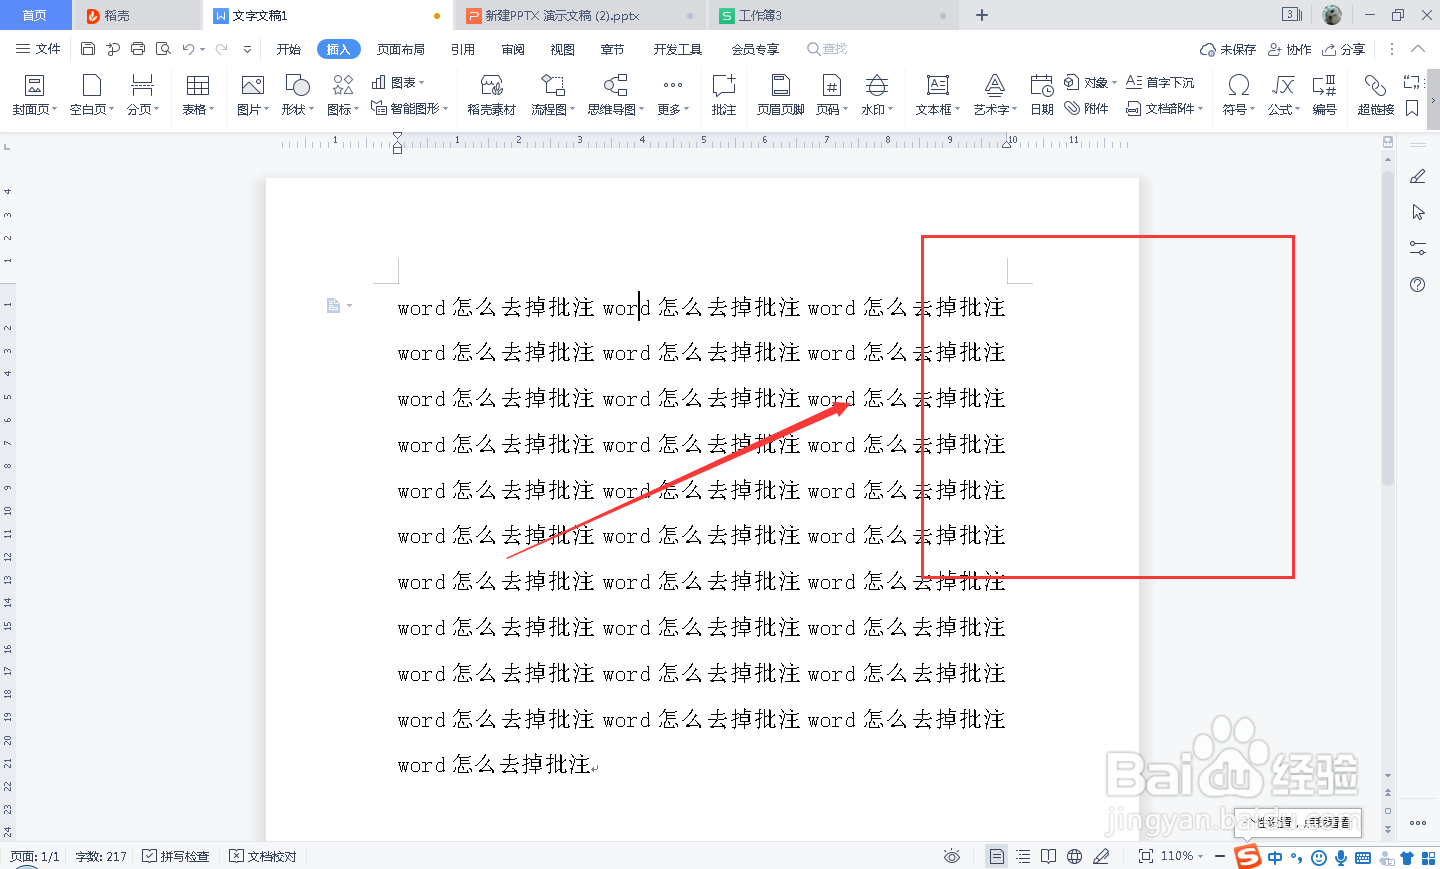
Task: Decrease zoom with the minus control
Action: (x=1219, y=856)
